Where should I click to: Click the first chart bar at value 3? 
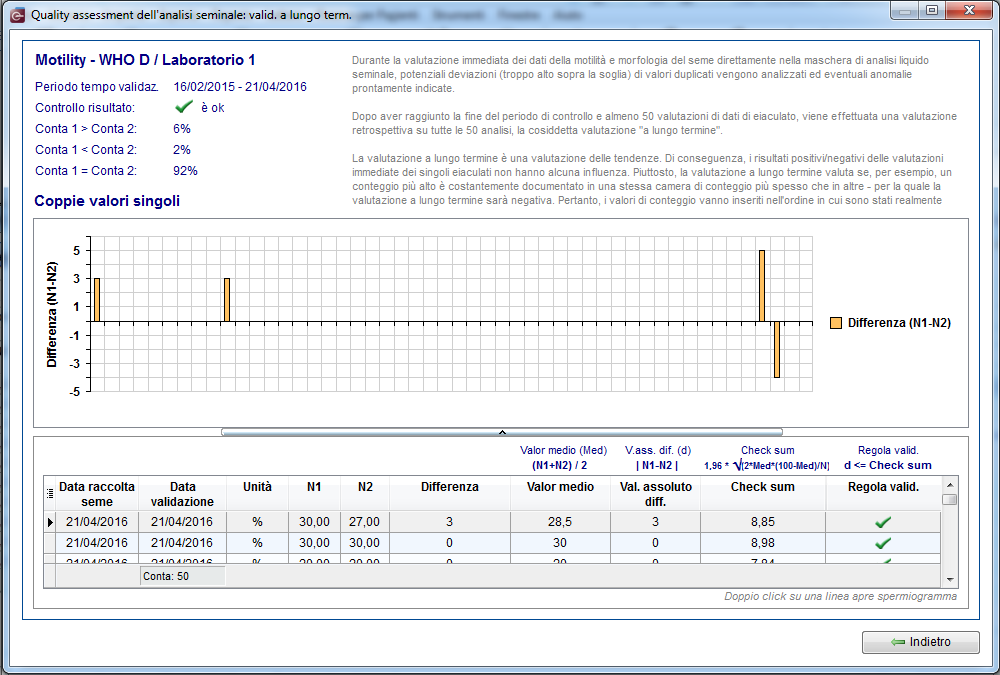(x=97, y=300)
